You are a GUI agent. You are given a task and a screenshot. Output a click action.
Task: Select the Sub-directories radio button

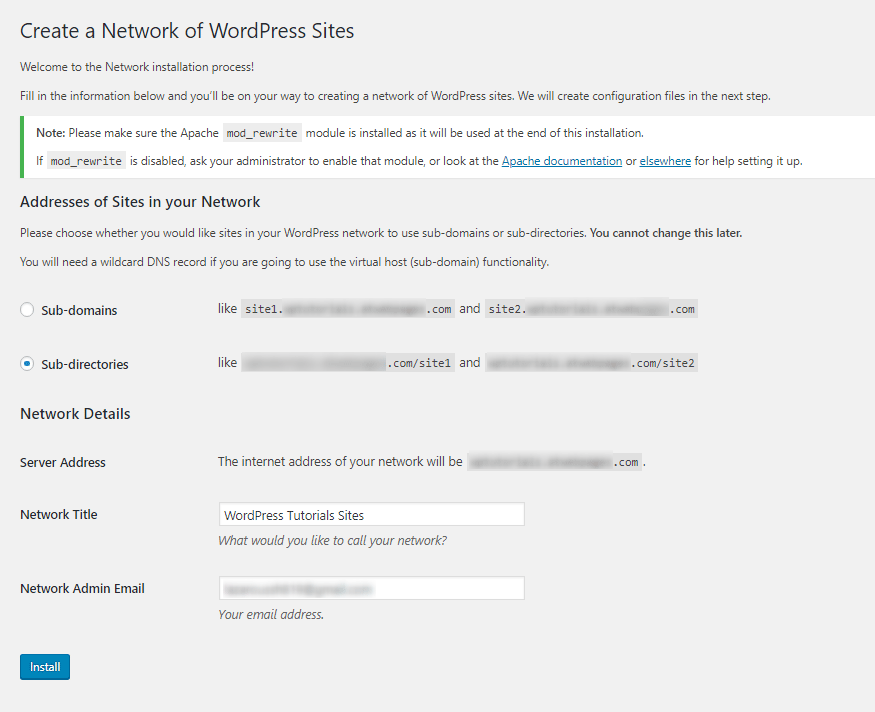(x=27, y=364)
